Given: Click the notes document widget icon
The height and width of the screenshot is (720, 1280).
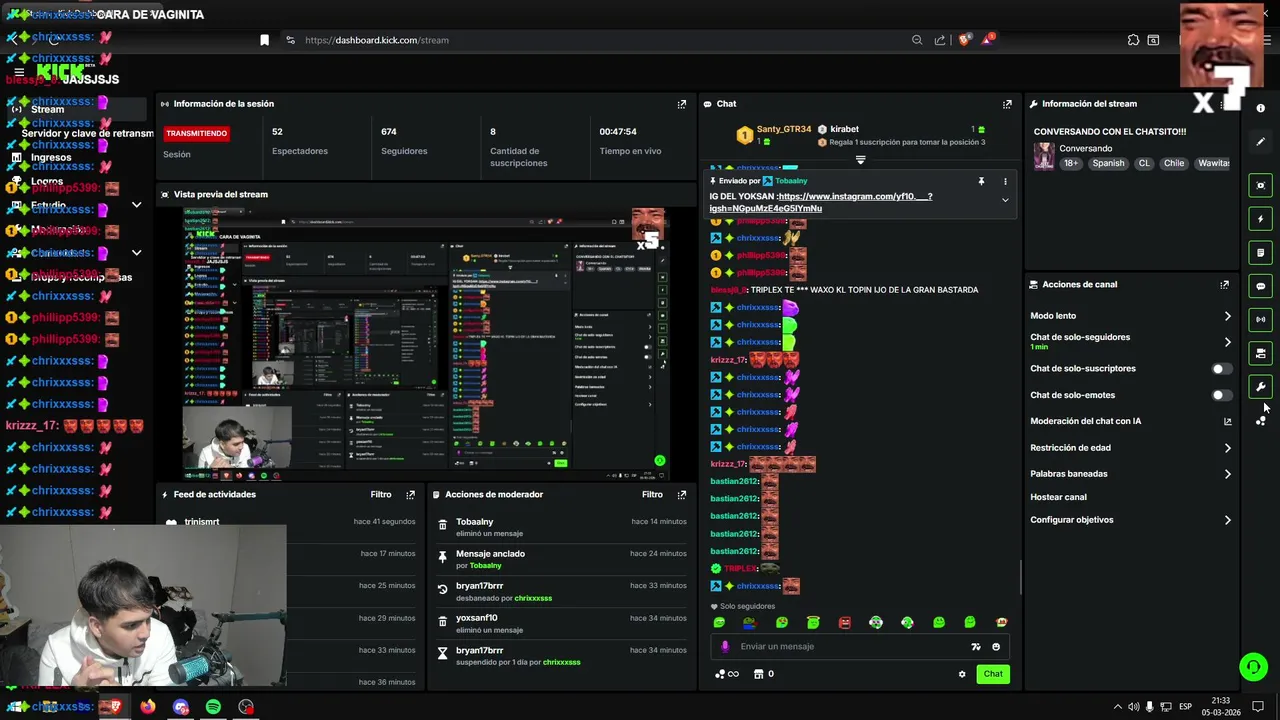Looking at the screenshot, I should [1260, 253].
